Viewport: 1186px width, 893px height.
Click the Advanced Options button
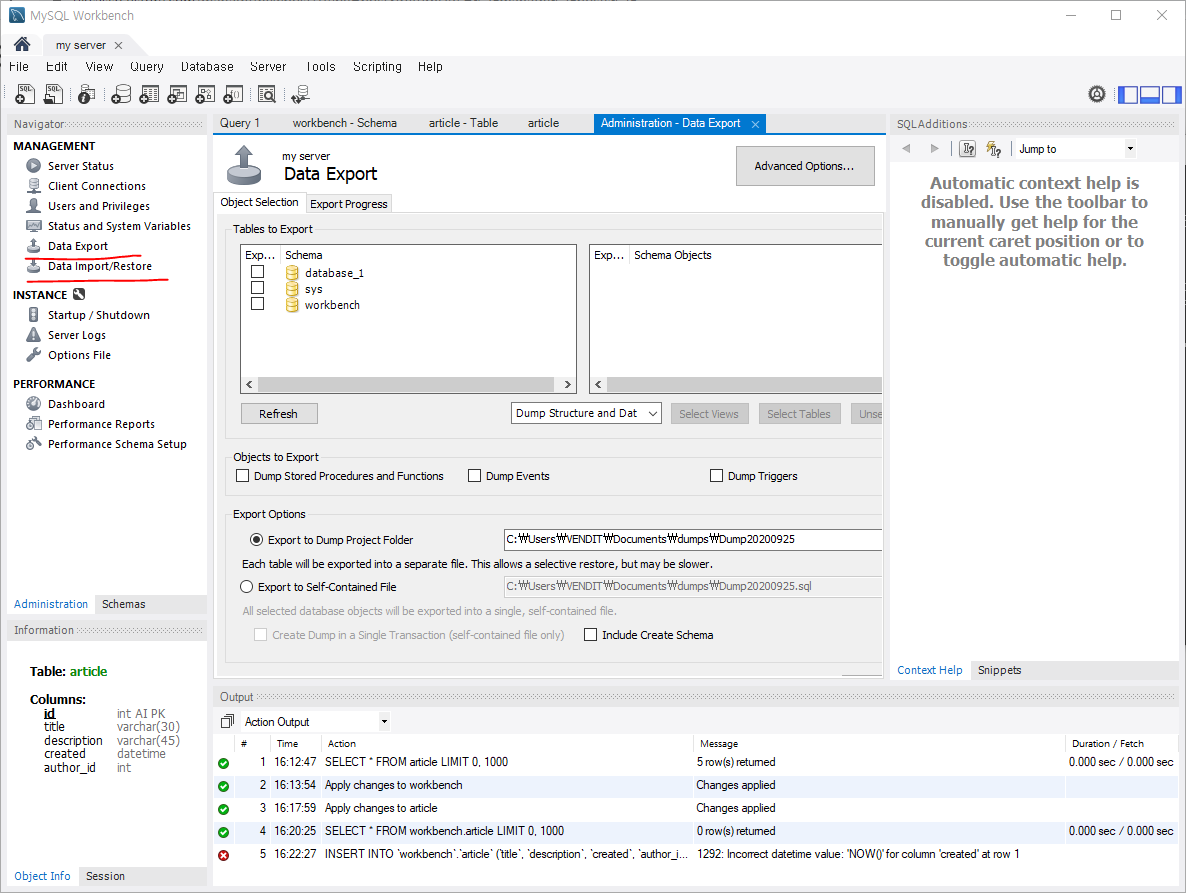tap(805, 166)
